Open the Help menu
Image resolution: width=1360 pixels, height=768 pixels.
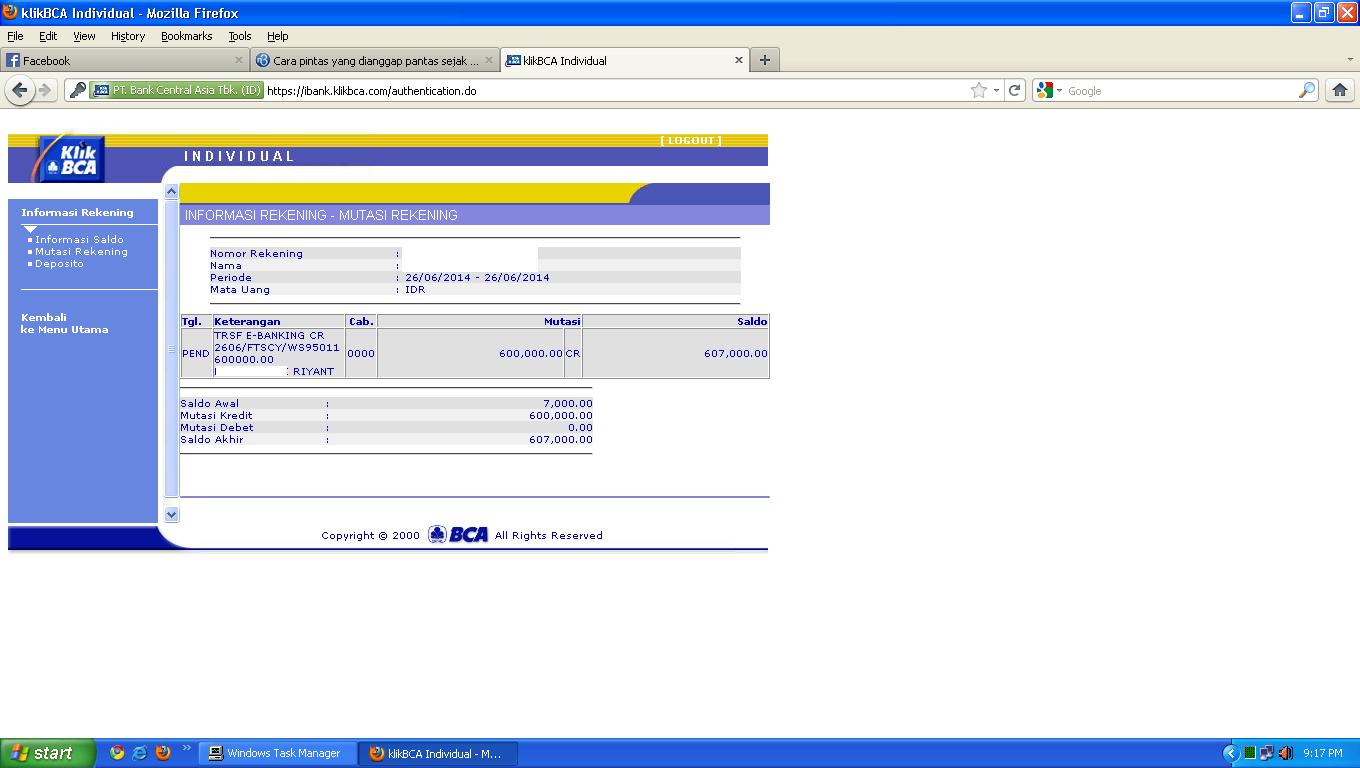click(278, 36)
